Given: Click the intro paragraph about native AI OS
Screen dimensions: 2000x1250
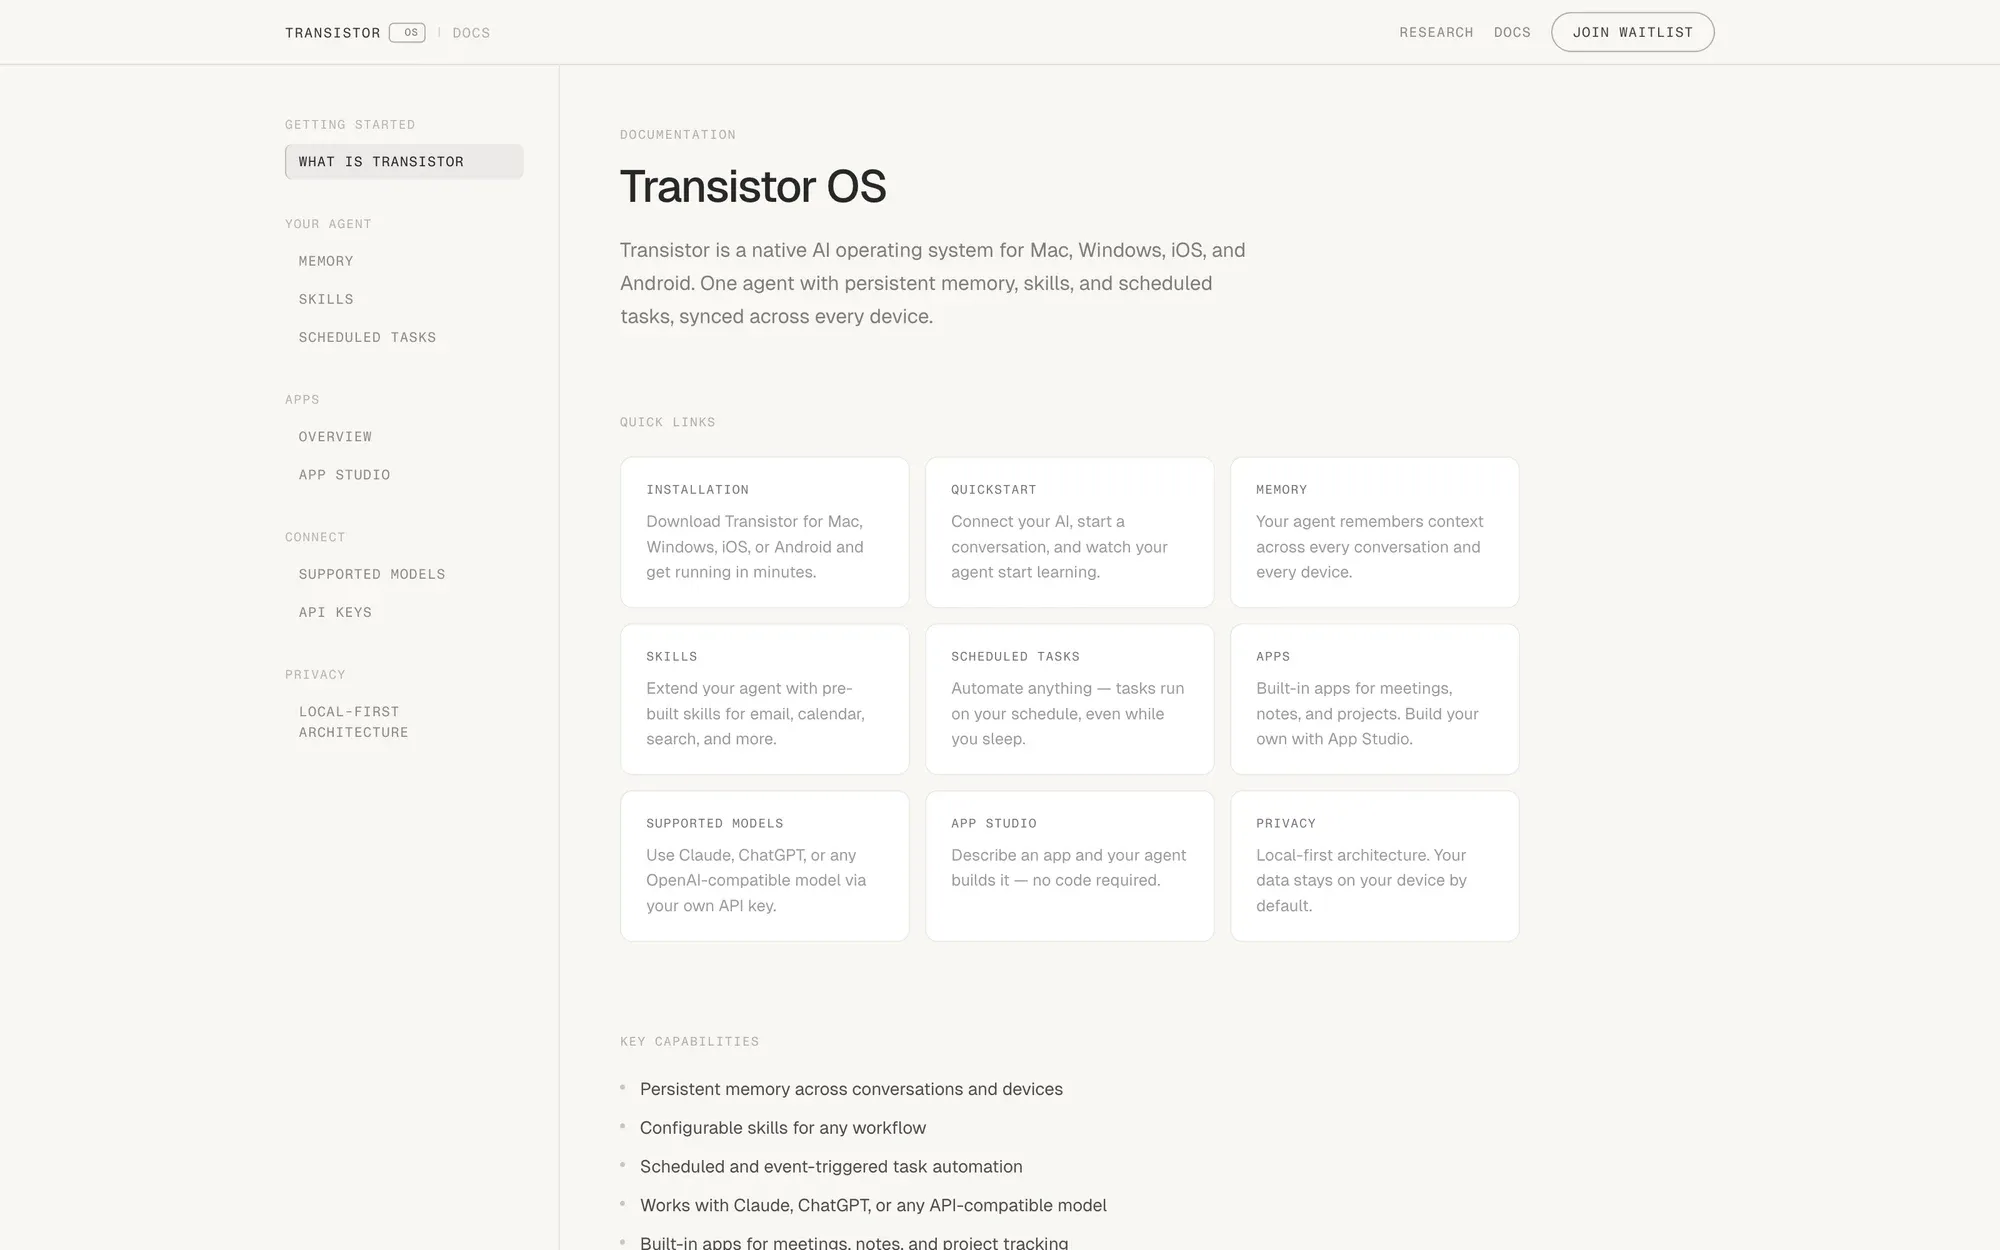Looking at the screenshot, I should tap(933, 283).
